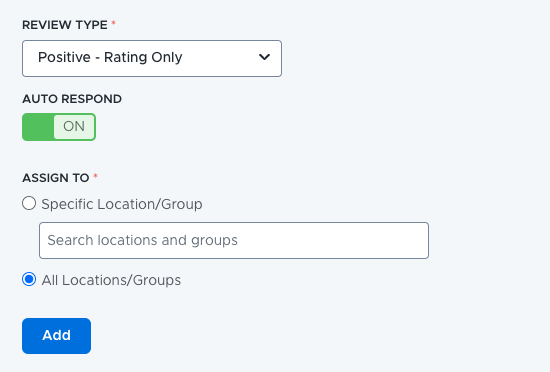Click the green area of the Auto Respond switch
550x372 pixels.
coord(38,127)
